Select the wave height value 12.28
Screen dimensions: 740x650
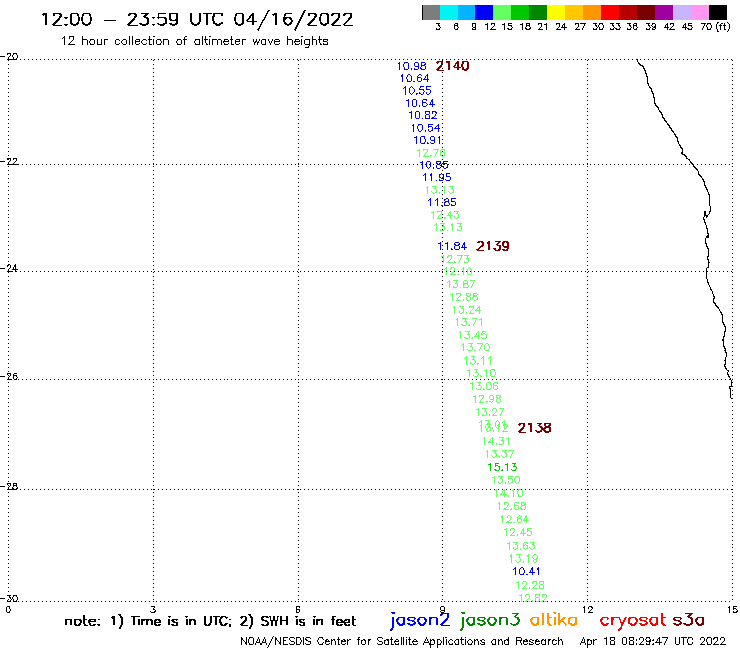[x=530, y=585]
